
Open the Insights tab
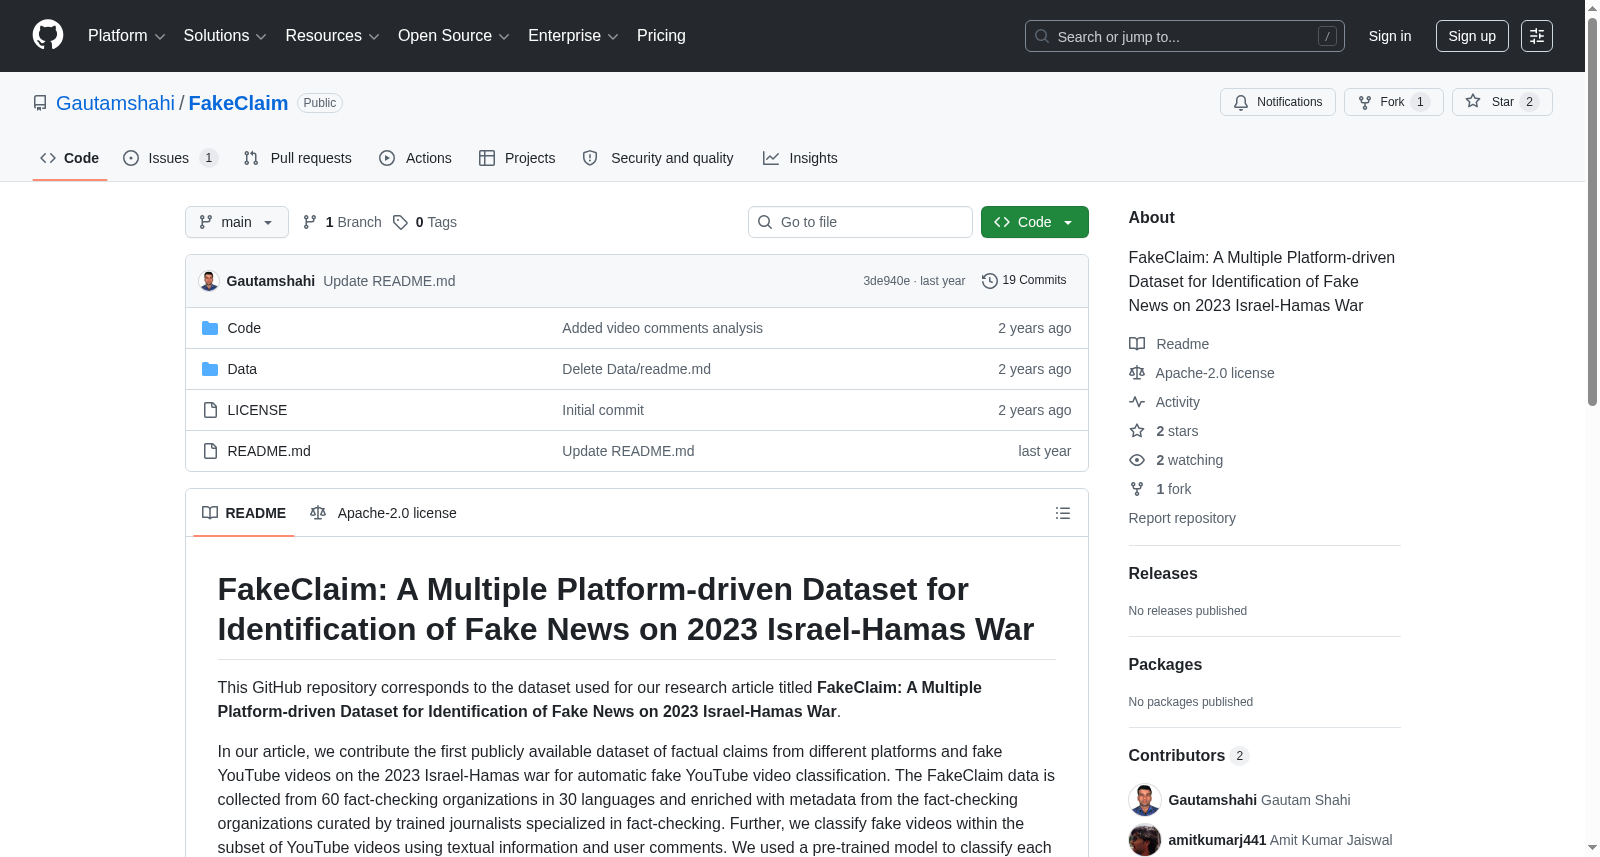pyautogui.click(x=800, y=158)
